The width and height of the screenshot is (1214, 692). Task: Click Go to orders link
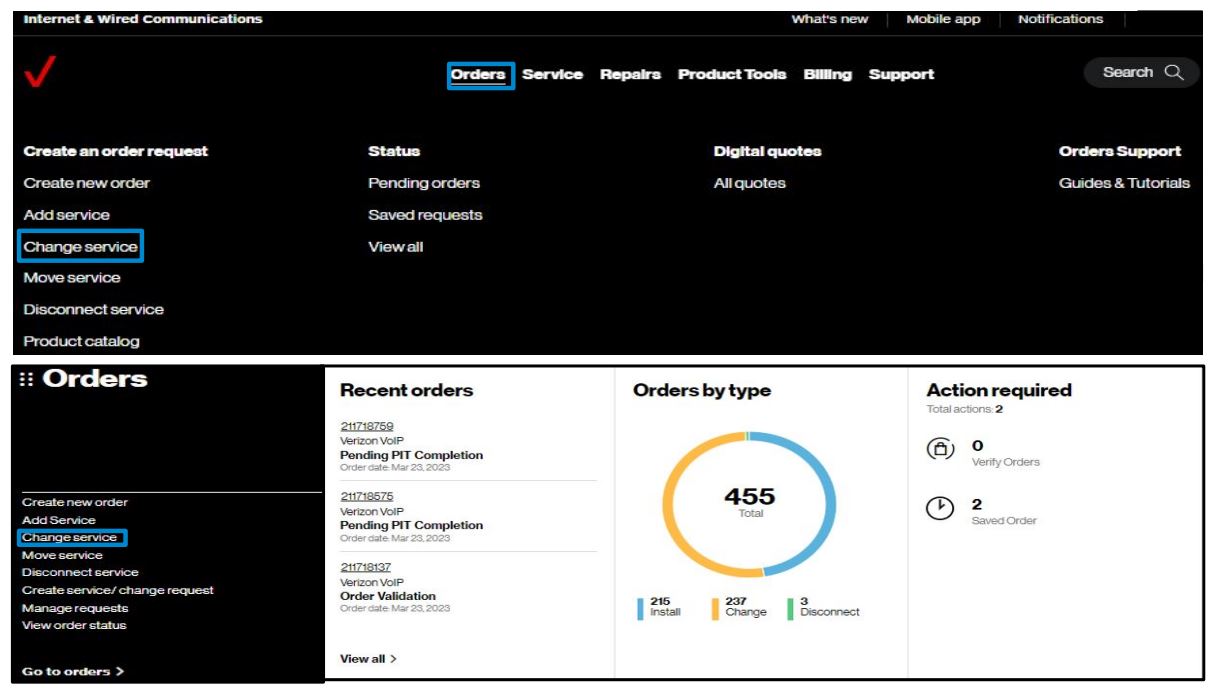coord(73,671)
